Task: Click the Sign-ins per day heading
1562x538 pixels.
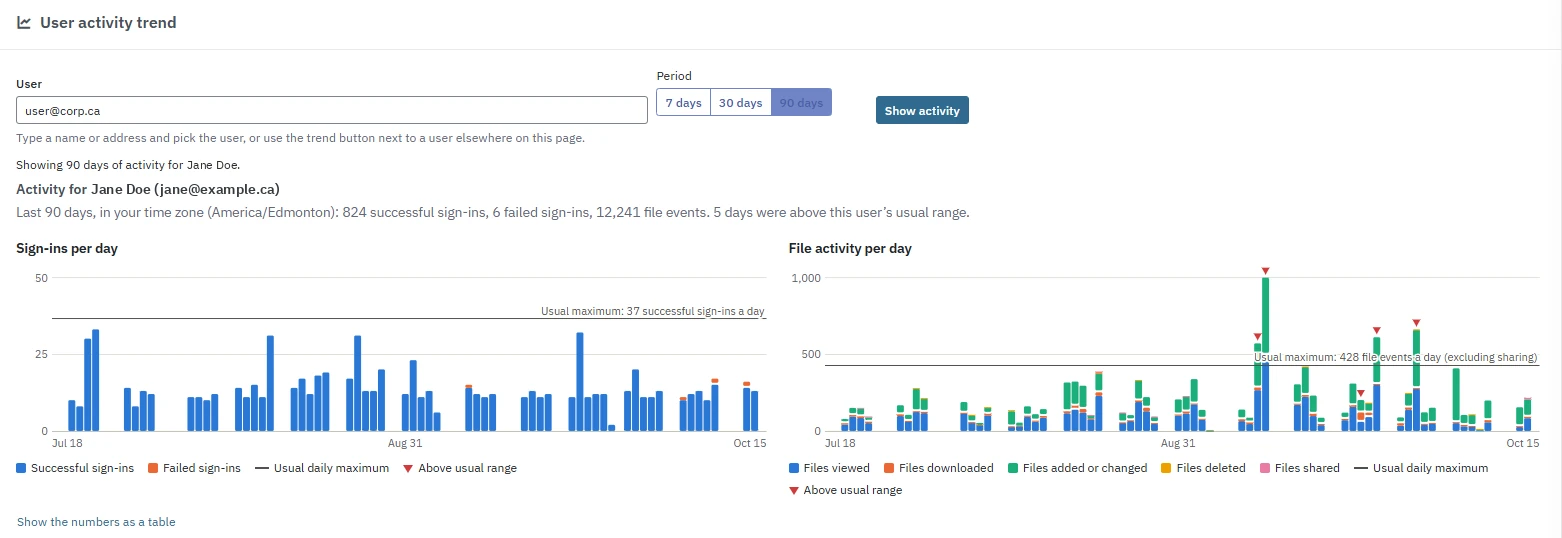Action: click(x=67, y=248)
